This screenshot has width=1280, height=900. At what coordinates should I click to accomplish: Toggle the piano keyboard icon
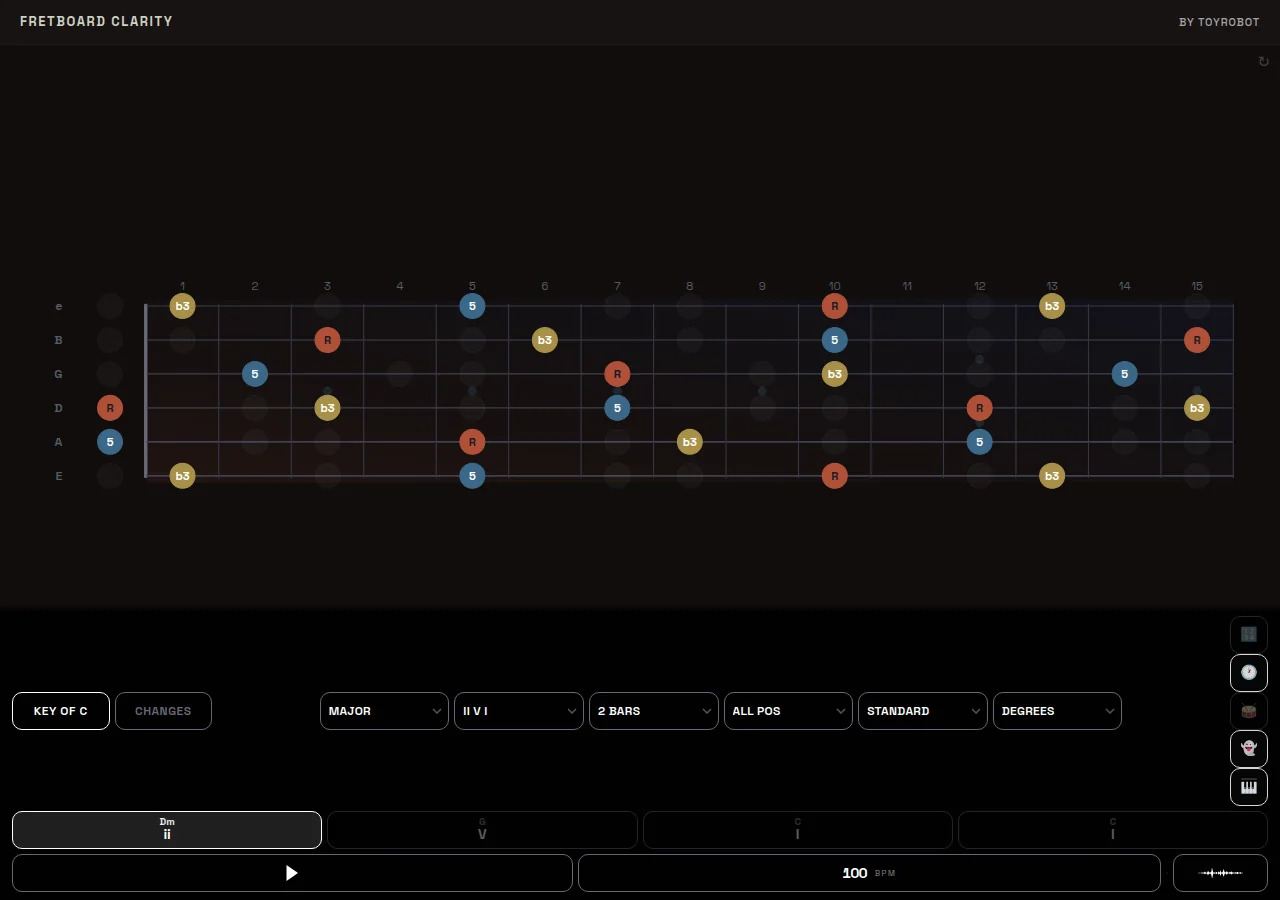pos(1248,787)
